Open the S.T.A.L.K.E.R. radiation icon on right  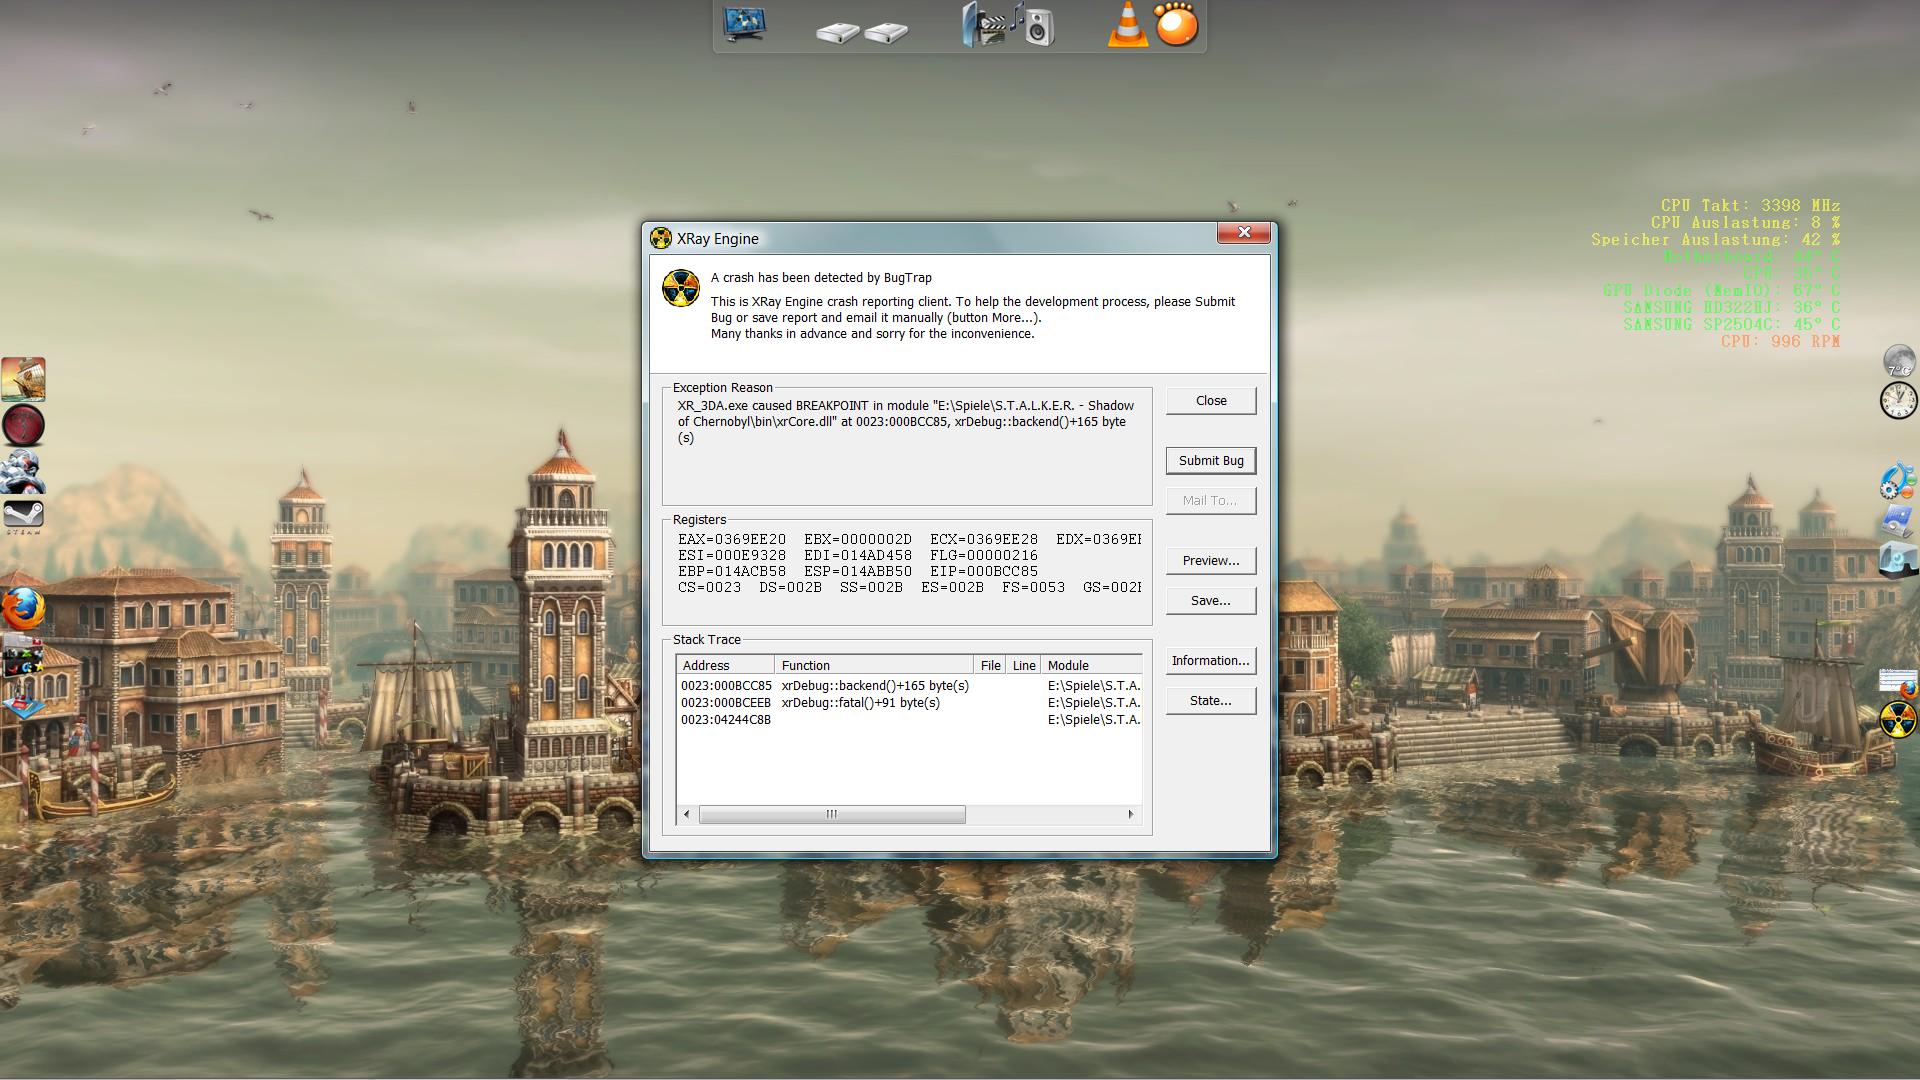pyautogui.click(x=1898, y=718)
